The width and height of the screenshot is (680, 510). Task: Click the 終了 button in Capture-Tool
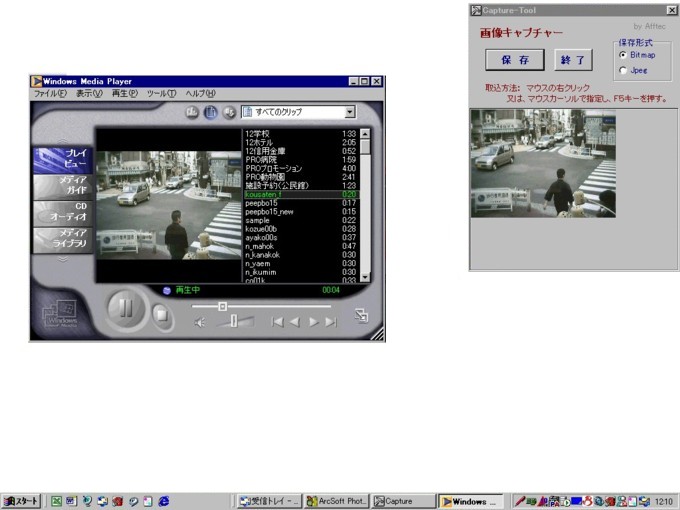pyautogui.click(x=573, y=60)
